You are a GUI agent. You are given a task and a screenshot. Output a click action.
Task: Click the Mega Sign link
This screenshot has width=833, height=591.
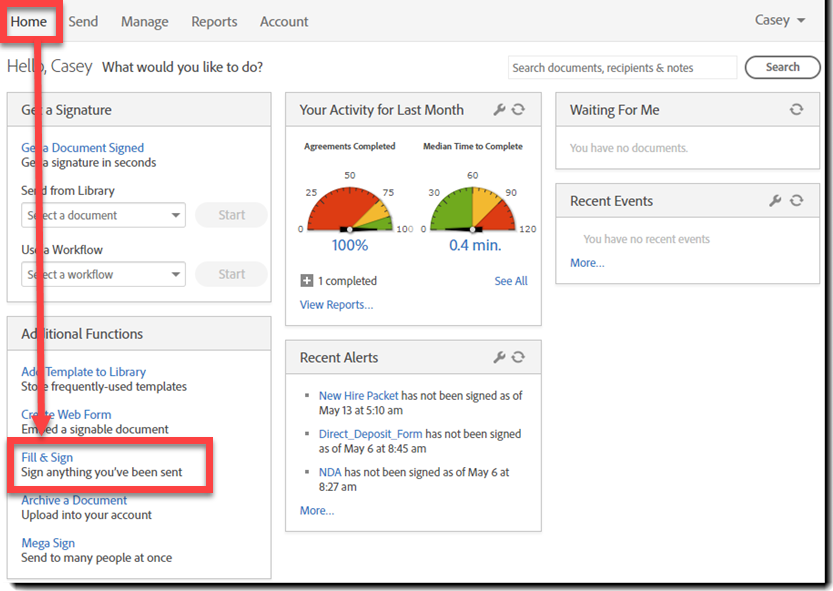(48, 543)
